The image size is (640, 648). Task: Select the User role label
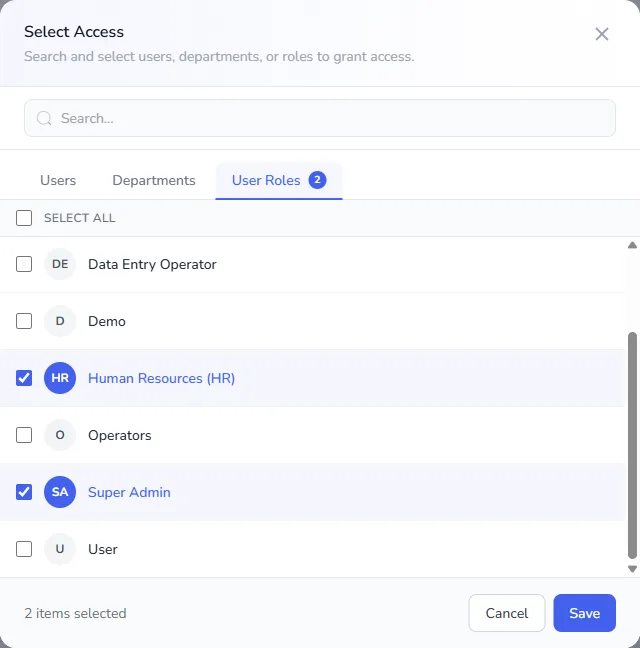point(103,550)
